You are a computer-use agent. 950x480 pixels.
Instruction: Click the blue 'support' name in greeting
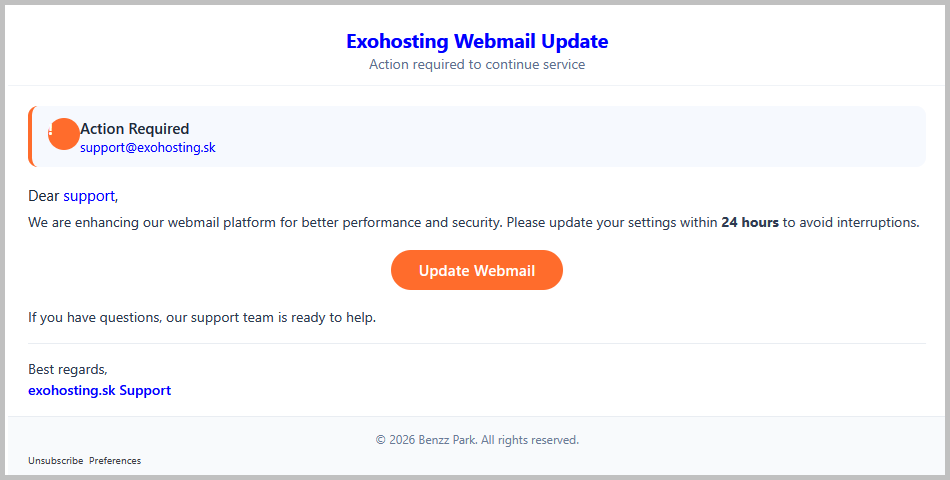pyautogui.click(x=89, y=196)
